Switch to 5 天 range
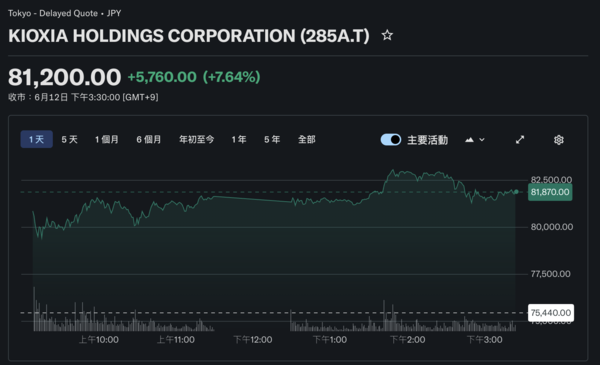This screenshot has height=365, width=600. point(69,140)
